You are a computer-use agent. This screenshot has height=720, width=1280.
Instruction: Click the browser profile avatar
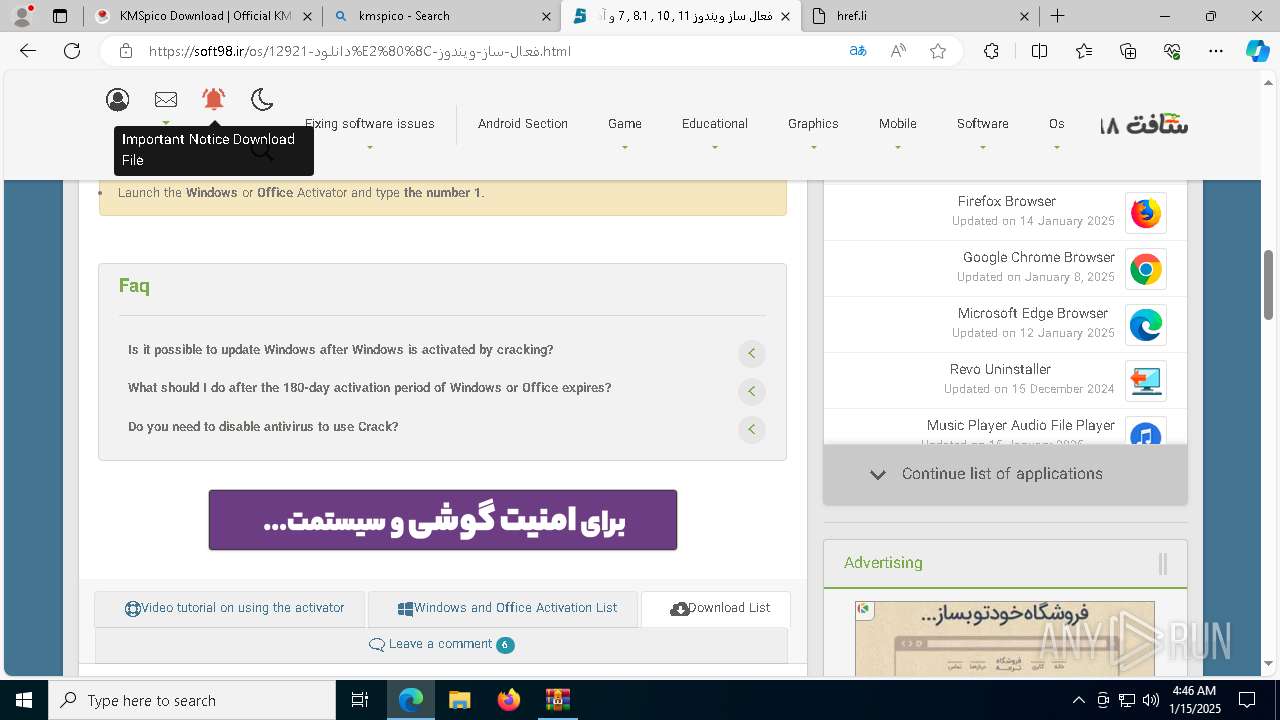click(x=22, y=16)
